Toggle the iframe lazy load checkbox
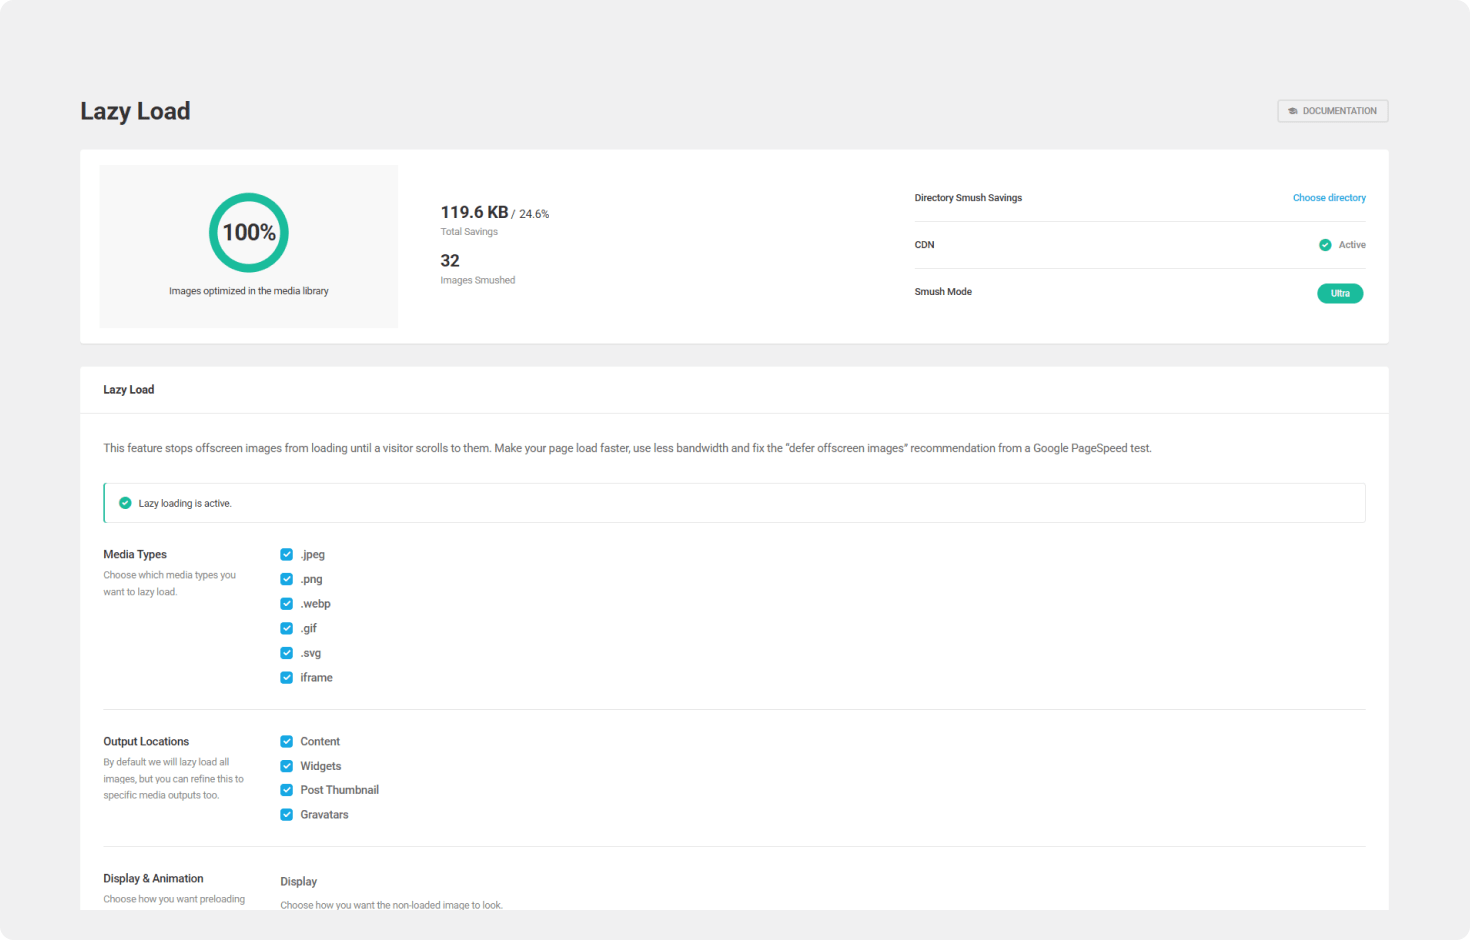 [287, 678]
